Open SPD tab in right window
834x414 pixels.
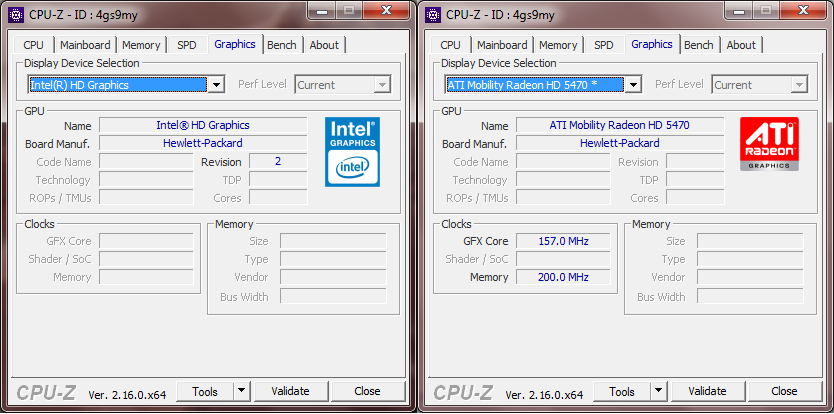(604, 45)
